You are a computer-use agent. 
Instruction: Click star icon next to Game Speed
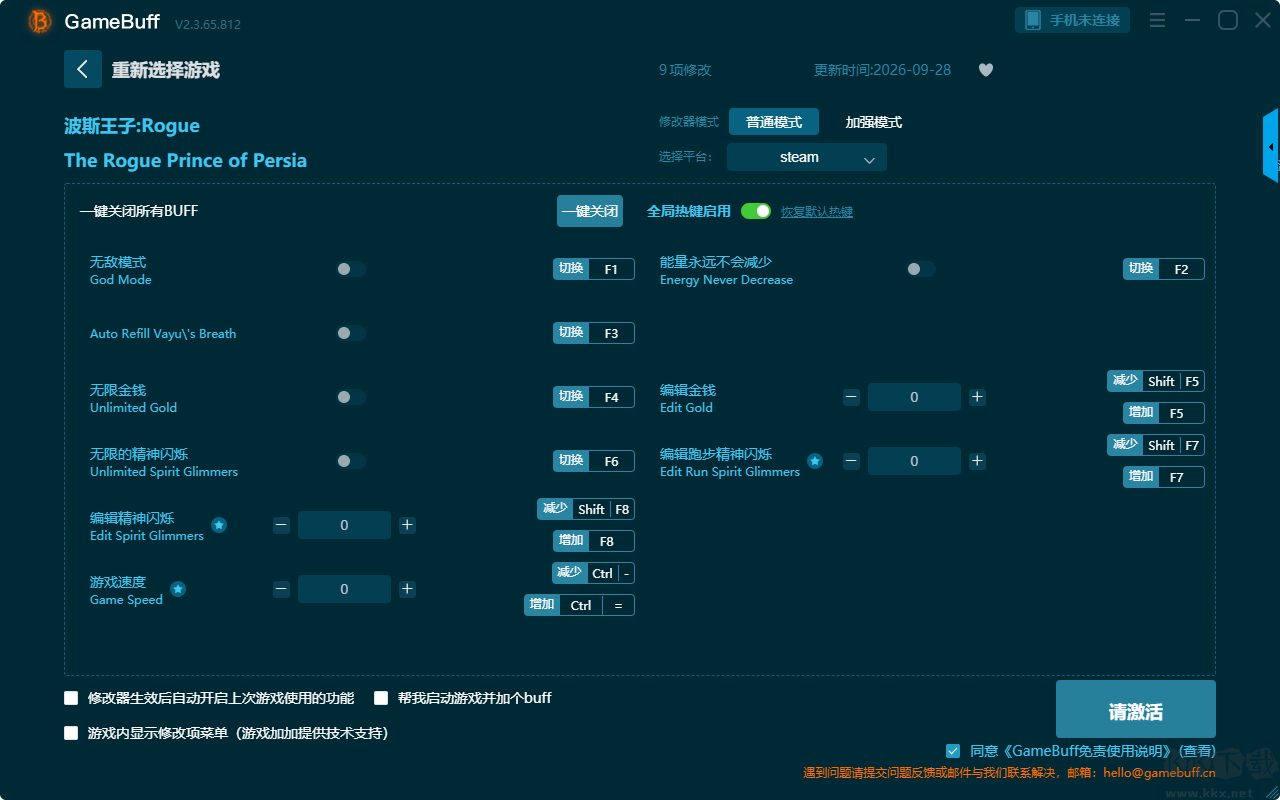coord(178,589)
